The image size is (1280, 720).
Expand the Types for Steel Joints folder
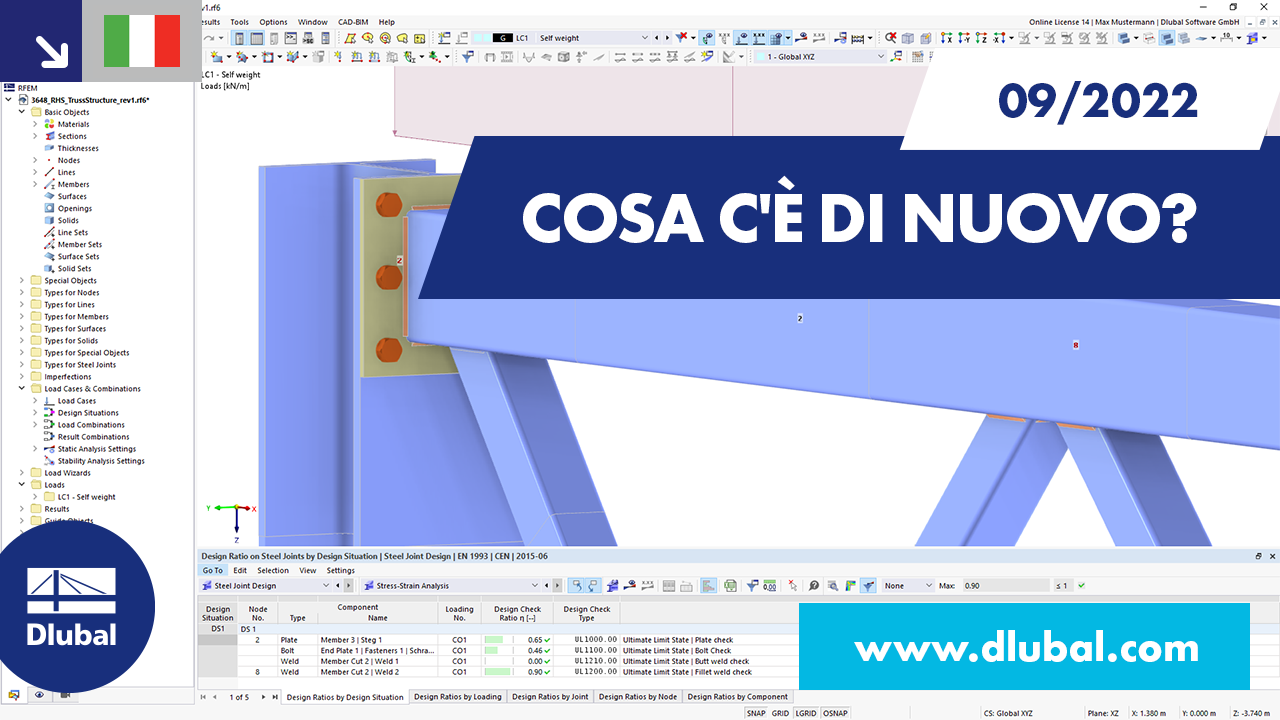pos(23,365)
